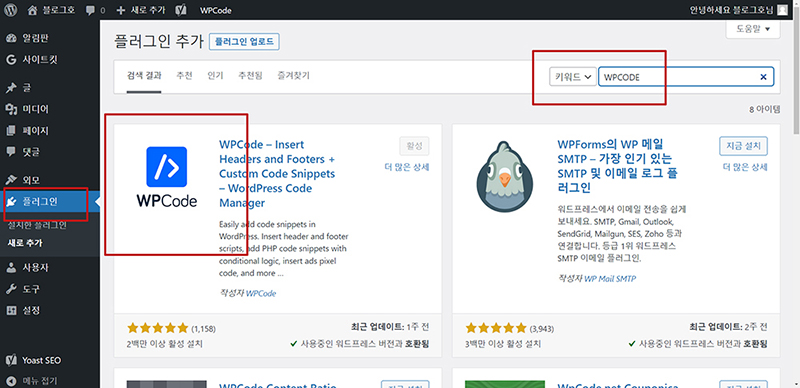Screen dimensions: 800x388
Task: Switch to the 추천됨 tab
Action: click(x=250, y=76)
